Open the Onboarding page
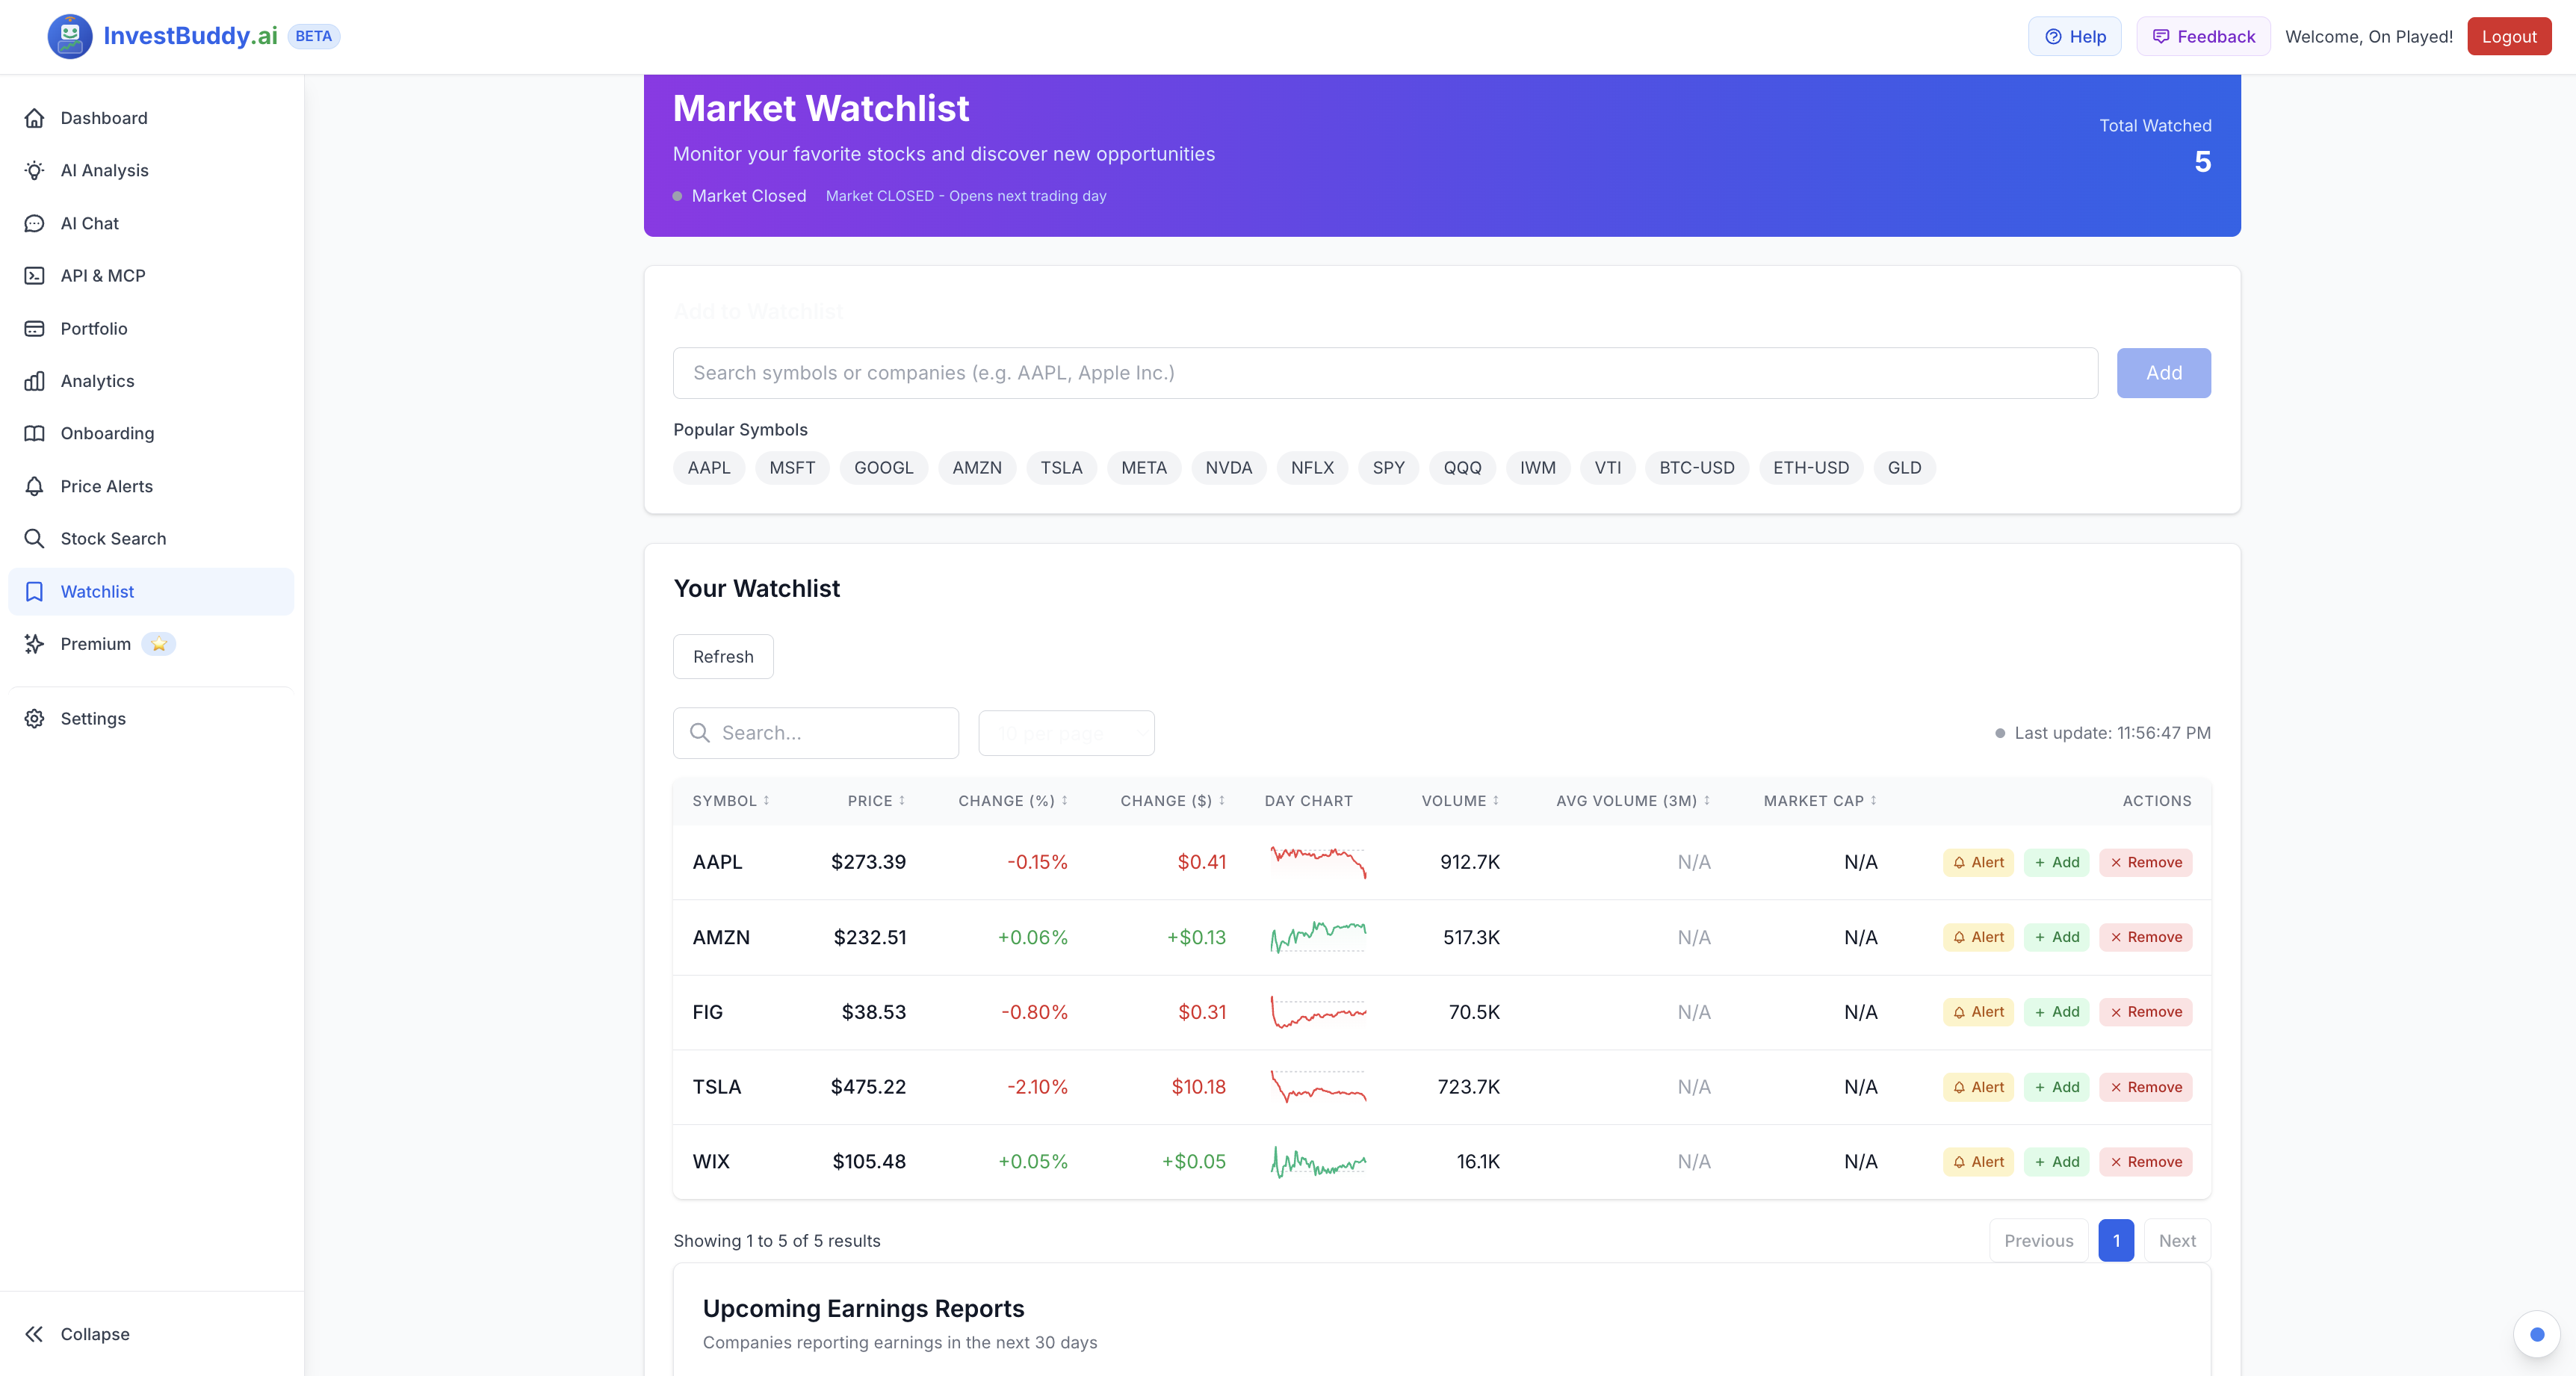Viewport: 2576px width, 1376px height. (151, 434)
